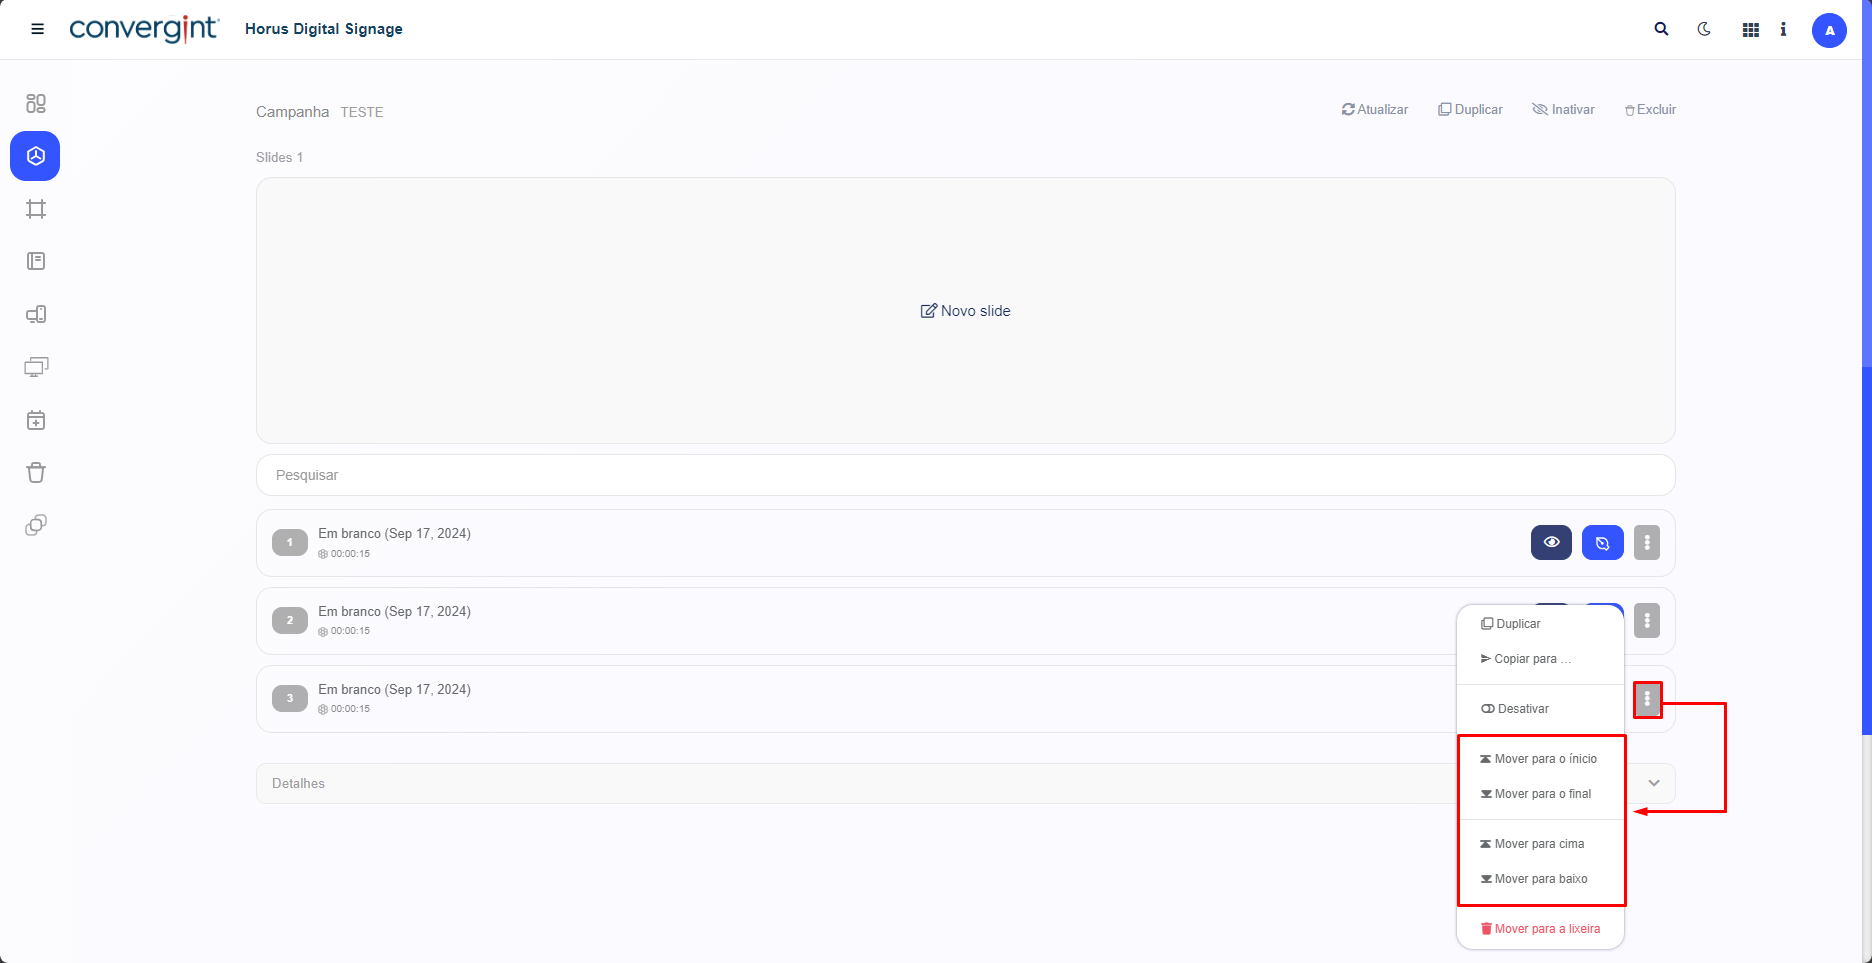1872x963 pixels.
Task: Click Novo slide to add slide
Action: coord(965,311)
